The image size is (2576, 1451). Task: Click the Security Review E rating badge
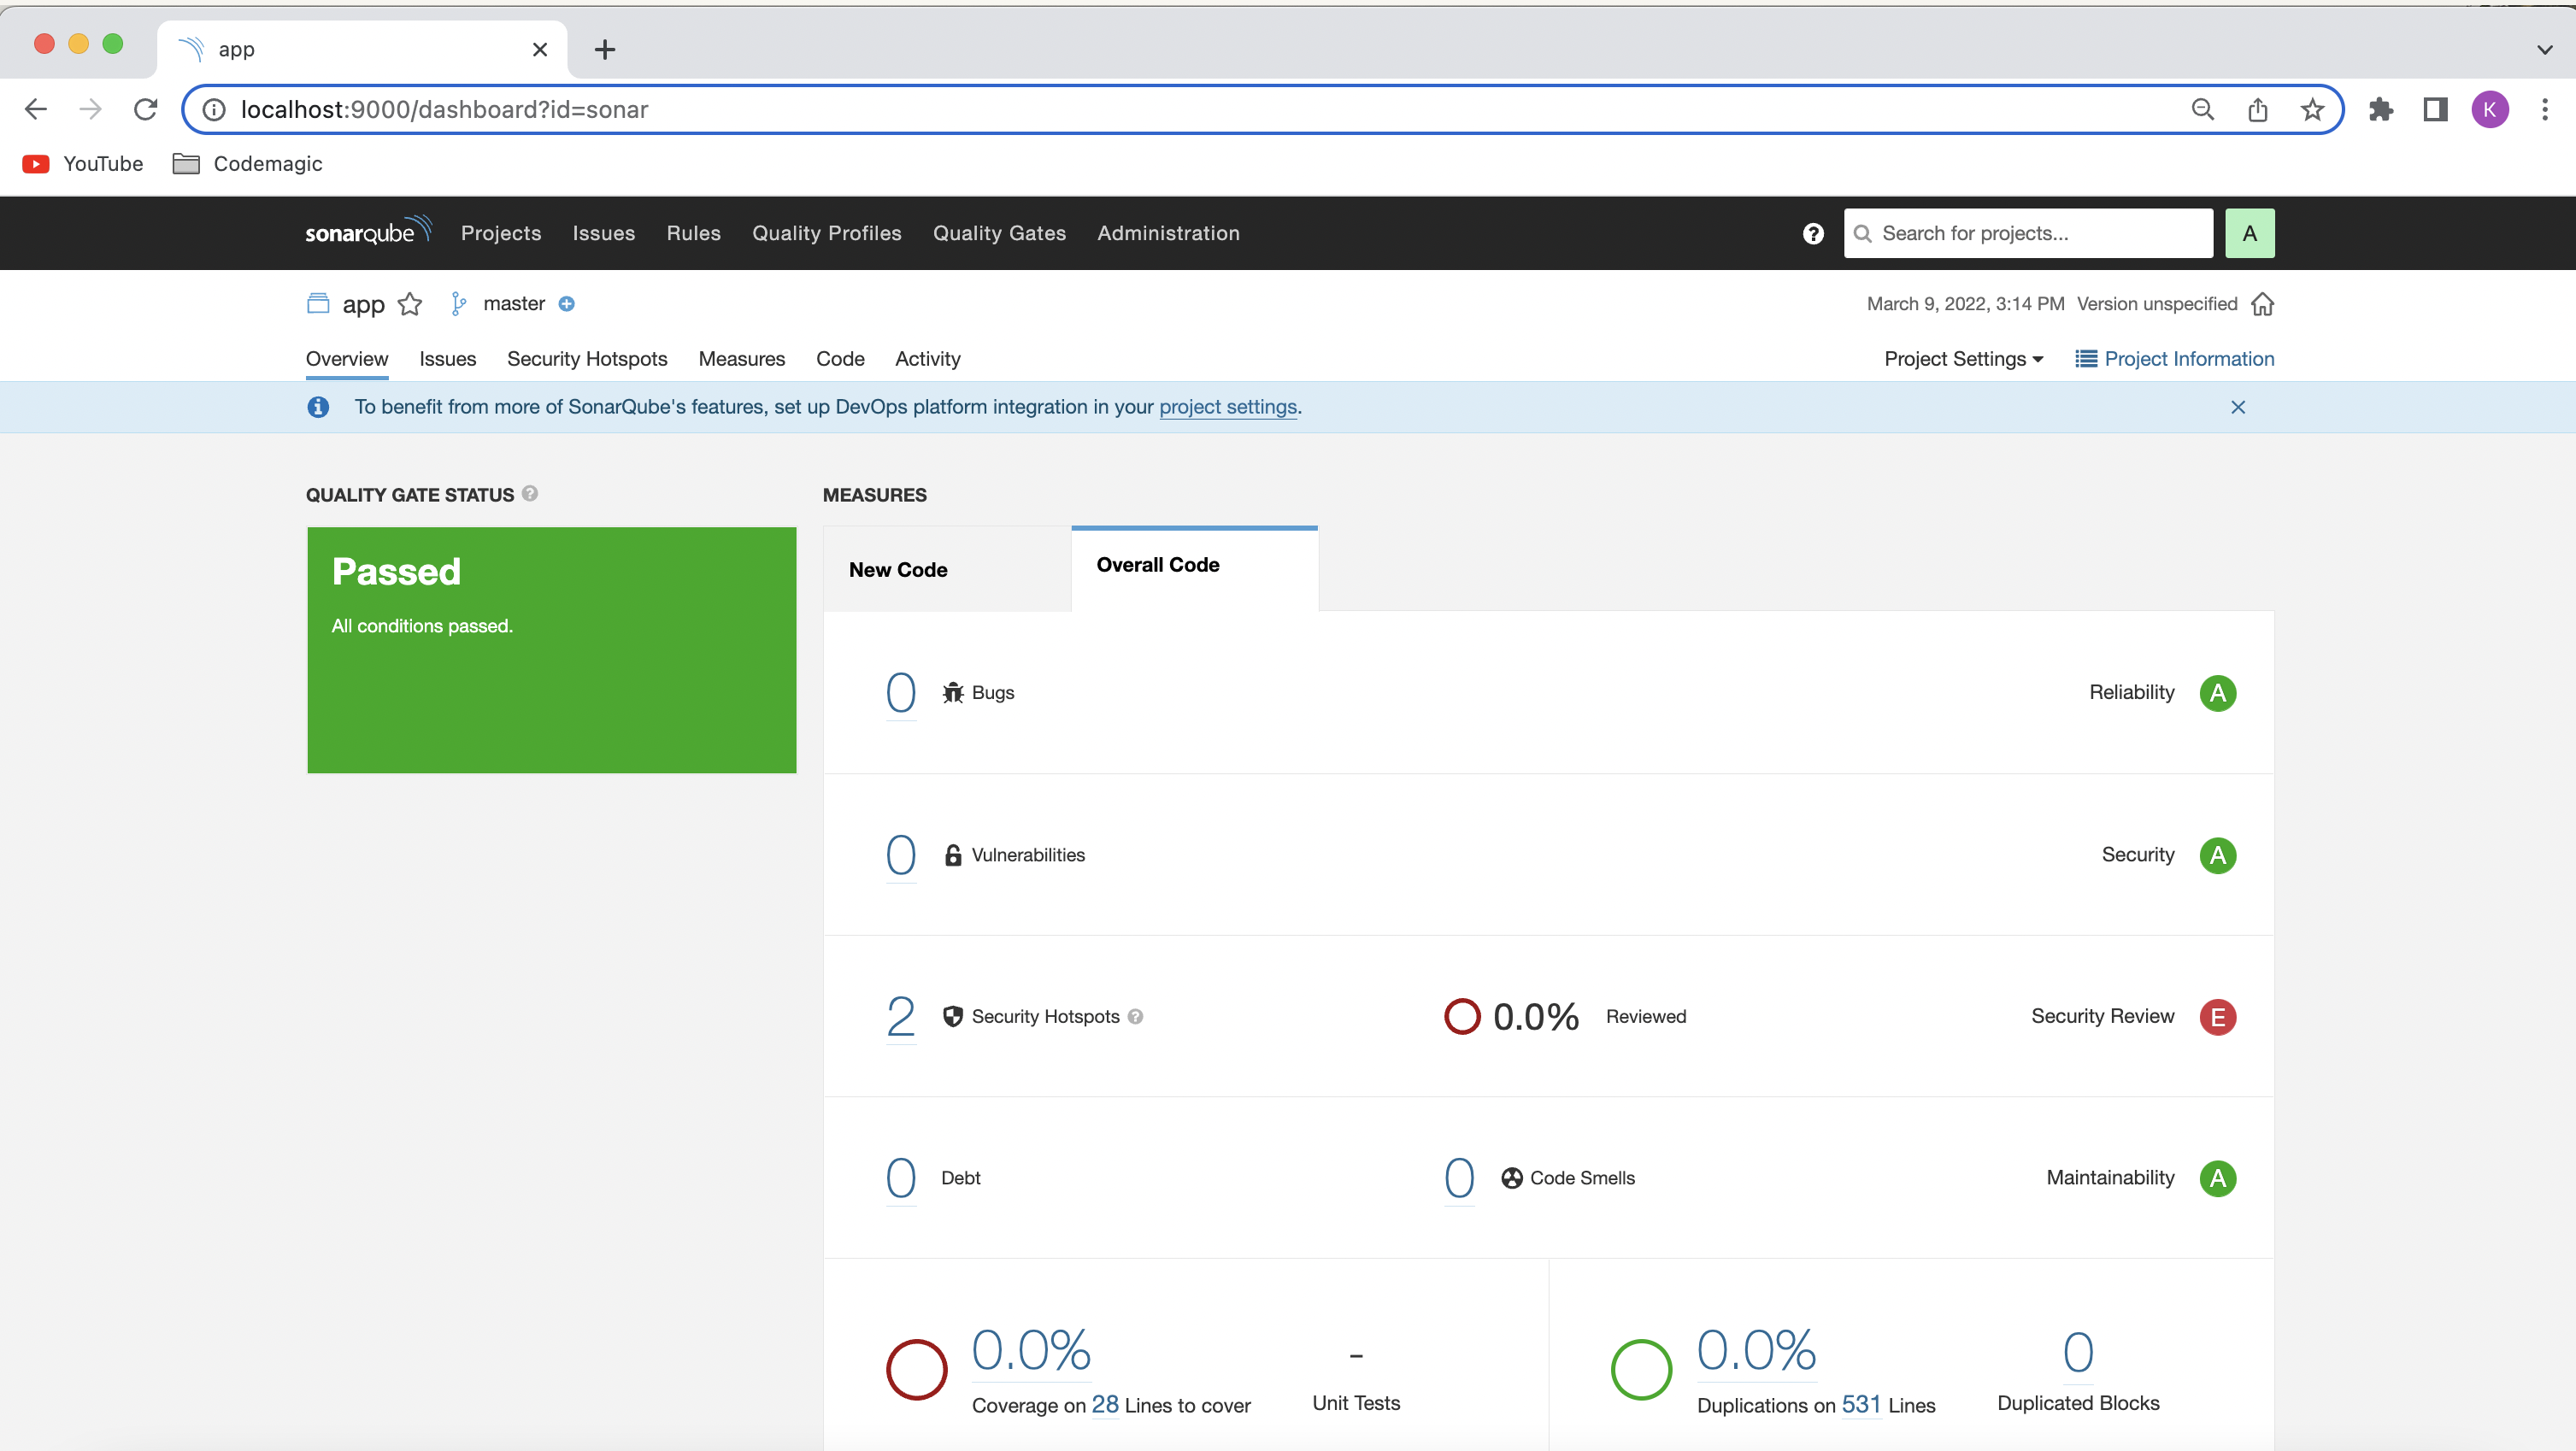tap(2217, 1017)
